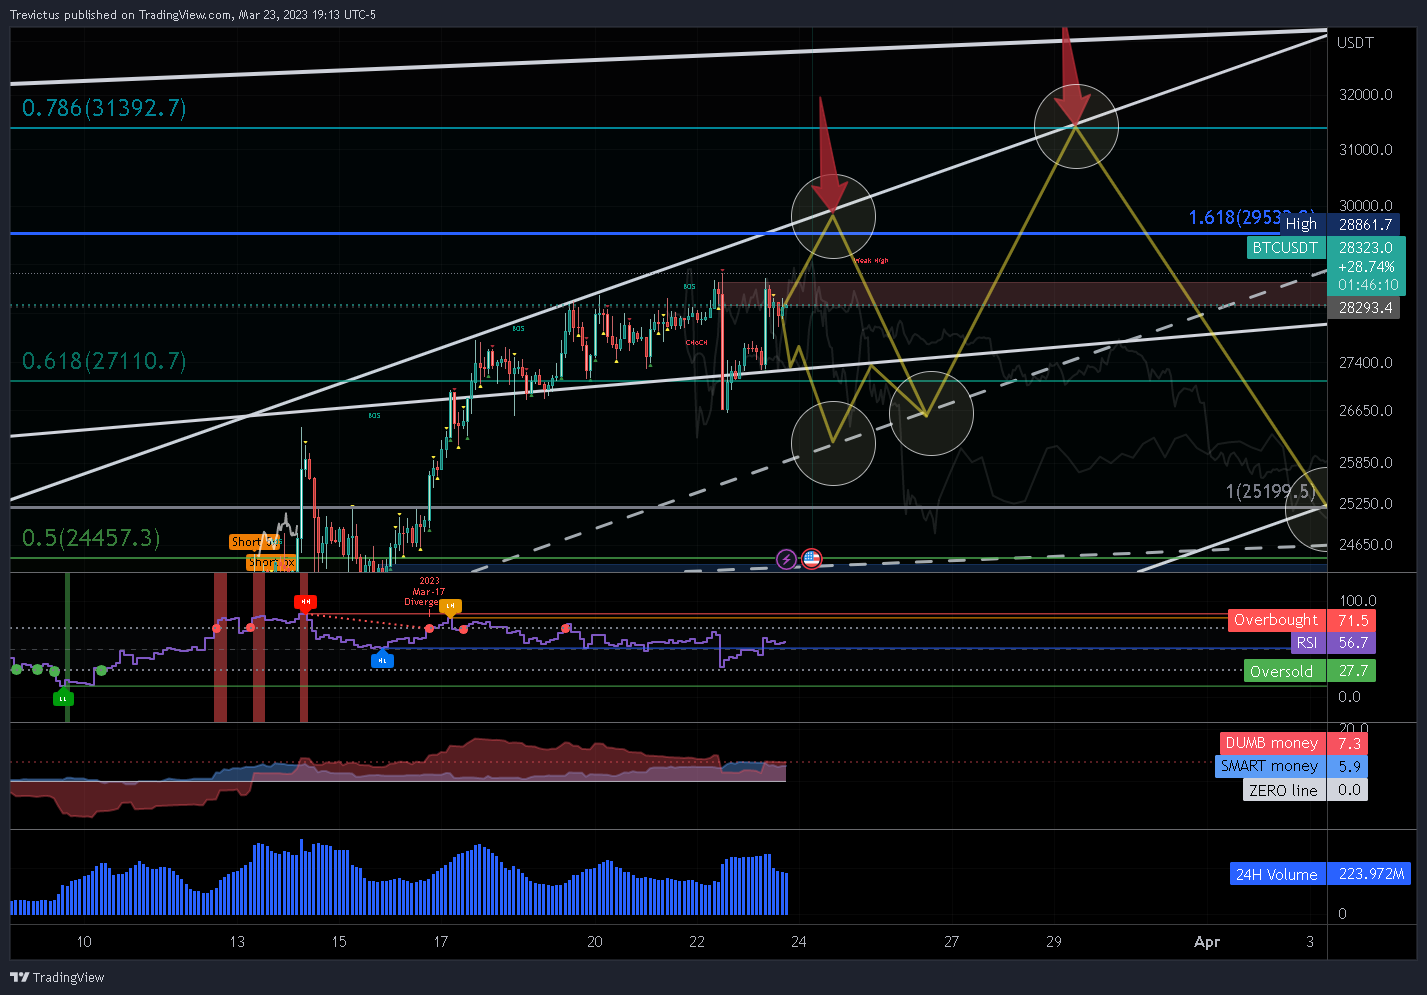The height and width of the screenshot is (995, 1427).
Task: Click the red Weak High annotation text
Action: coord(871,261)
